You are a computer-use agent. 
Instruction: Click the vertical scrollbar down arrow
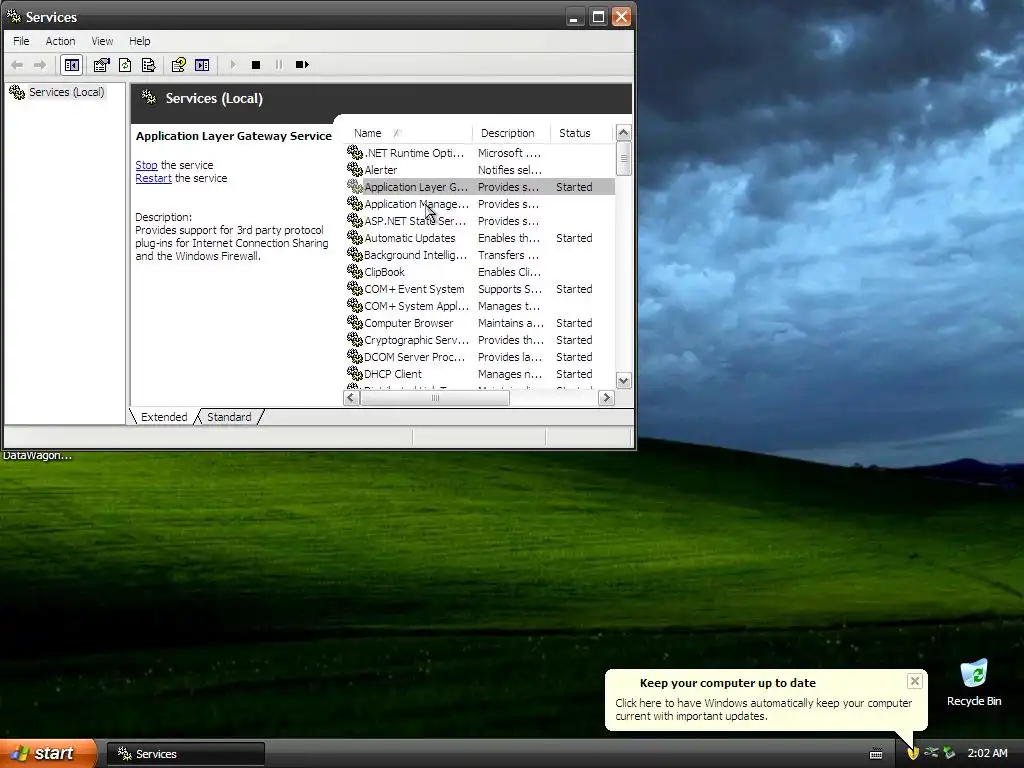pos(624,381)
